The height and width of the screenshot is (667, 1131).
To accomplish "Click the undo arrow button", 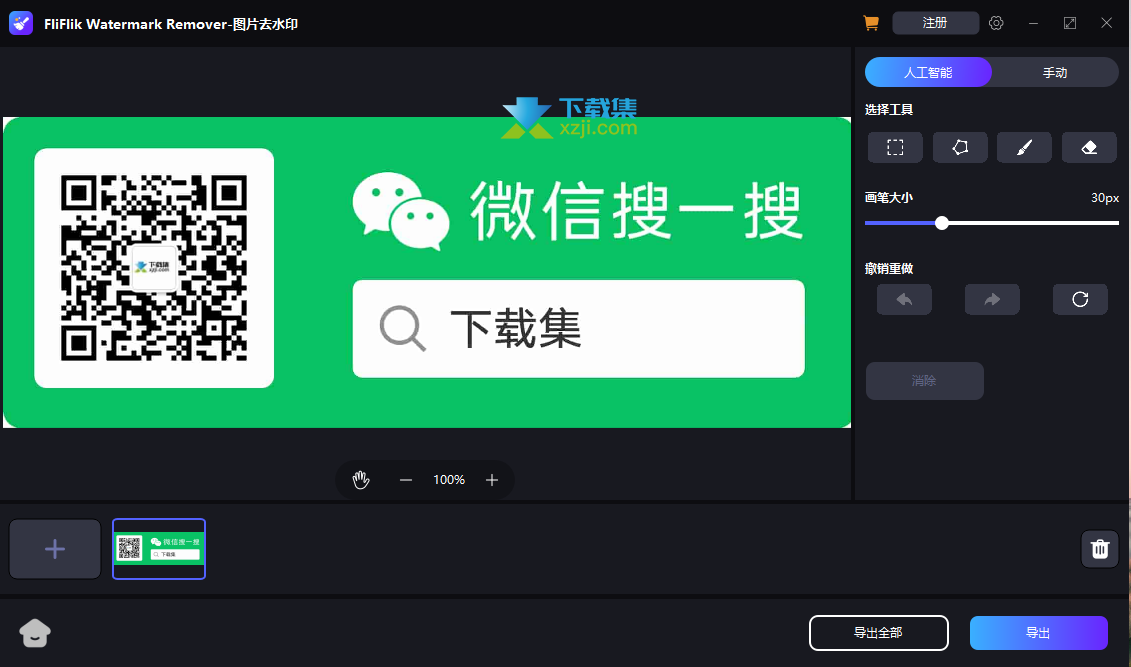I will tap(905, 299).
